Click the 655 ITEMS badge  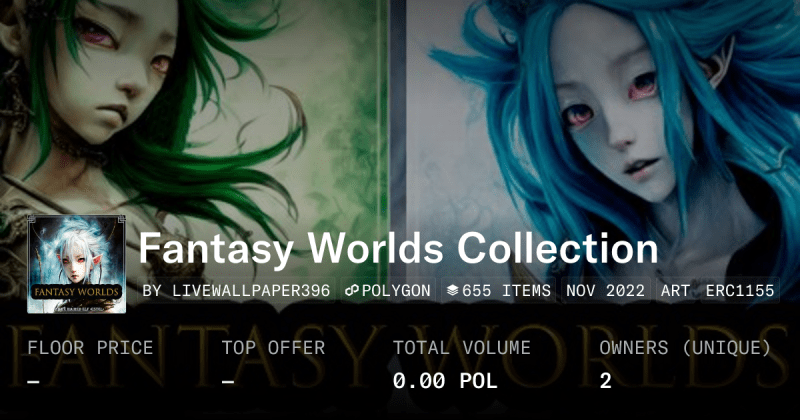pos(498,291)
